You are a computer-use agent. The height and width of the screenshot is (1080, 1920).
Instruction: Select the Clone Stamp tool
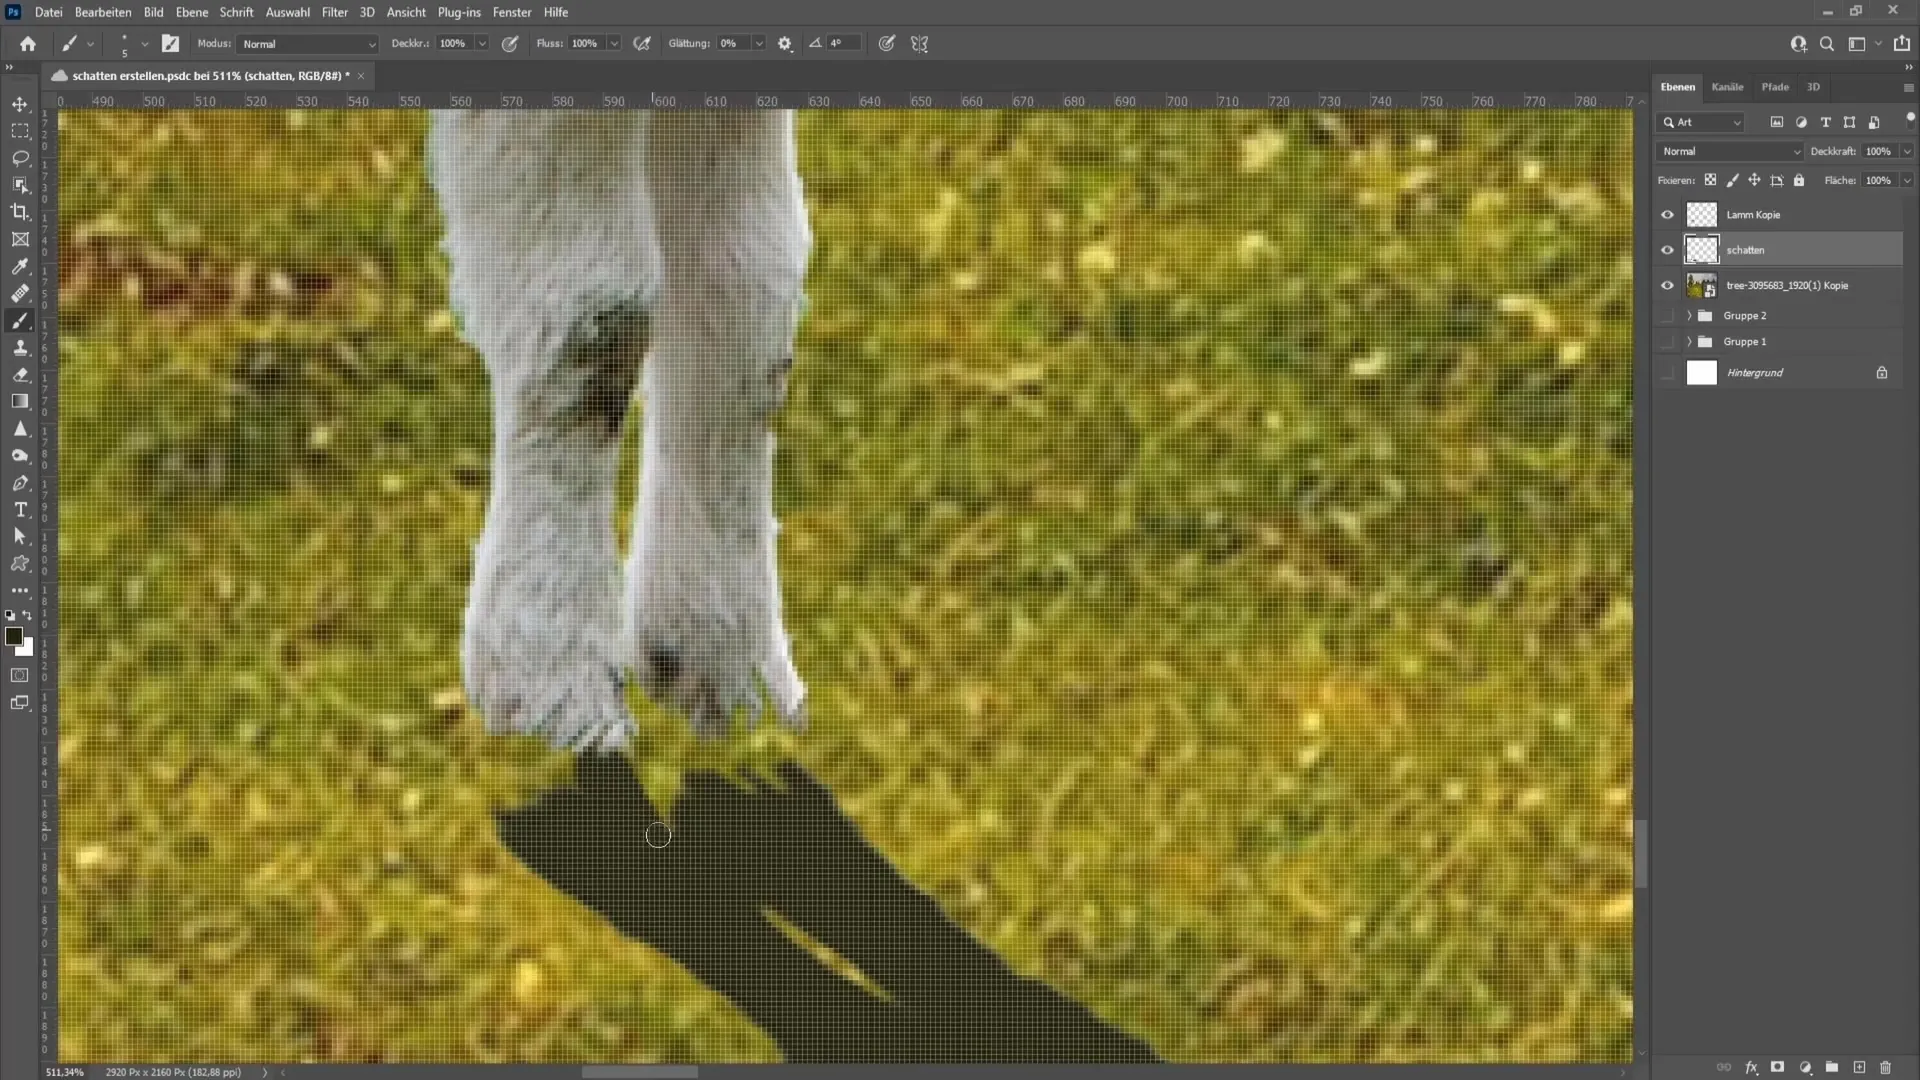coord(20,345)
